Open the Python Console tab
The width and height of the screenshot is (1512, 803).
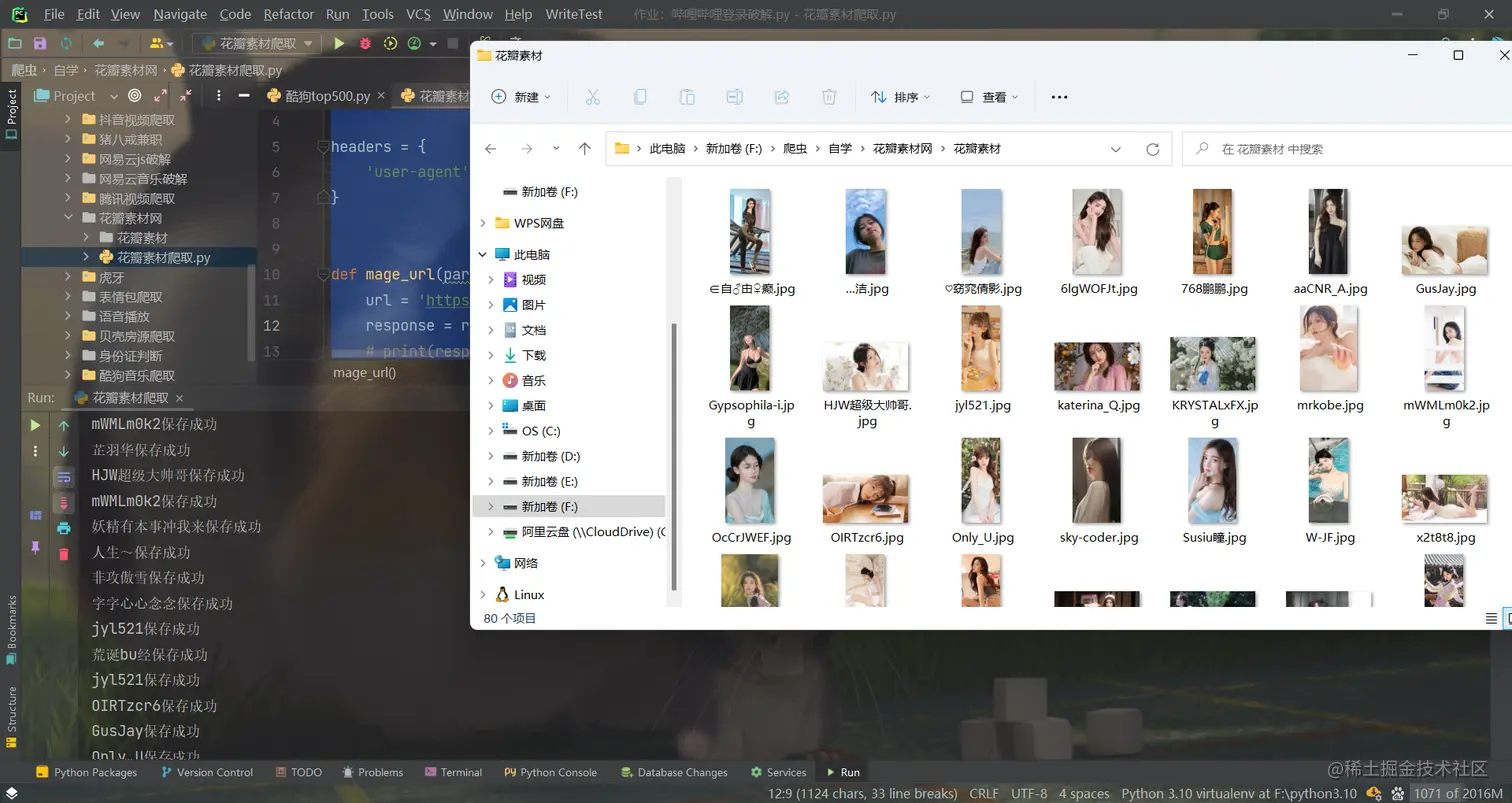pyautogui.click(x=550, y=772)
